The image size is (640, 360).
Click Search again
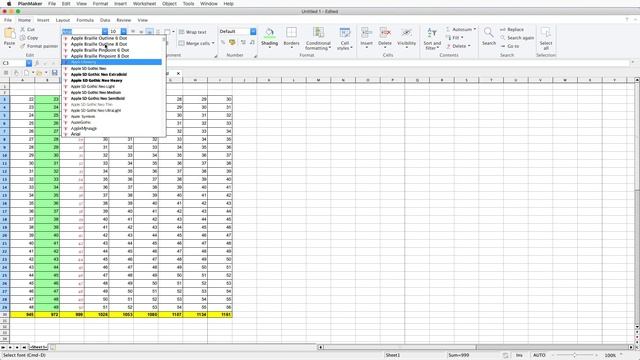[x=517, y=38]
